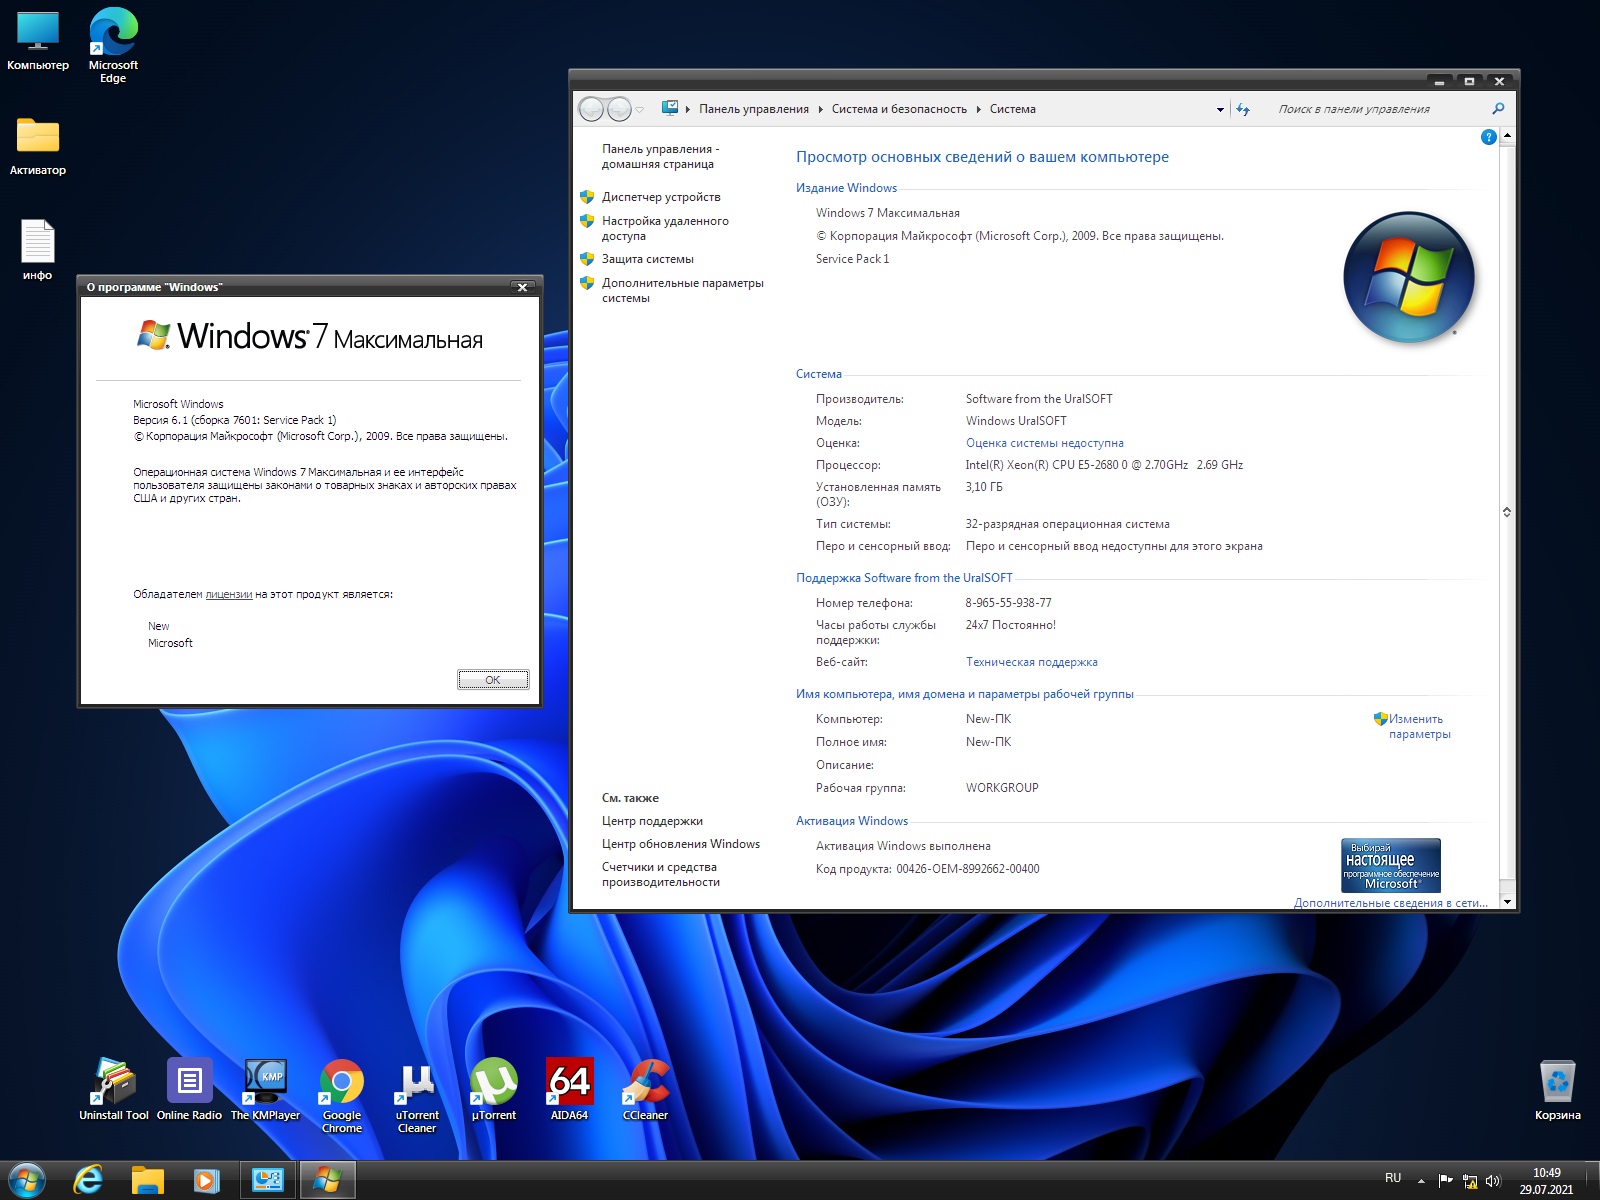Click Изменить параметры link
1600x1200 pixels.
coord(1419,726)
